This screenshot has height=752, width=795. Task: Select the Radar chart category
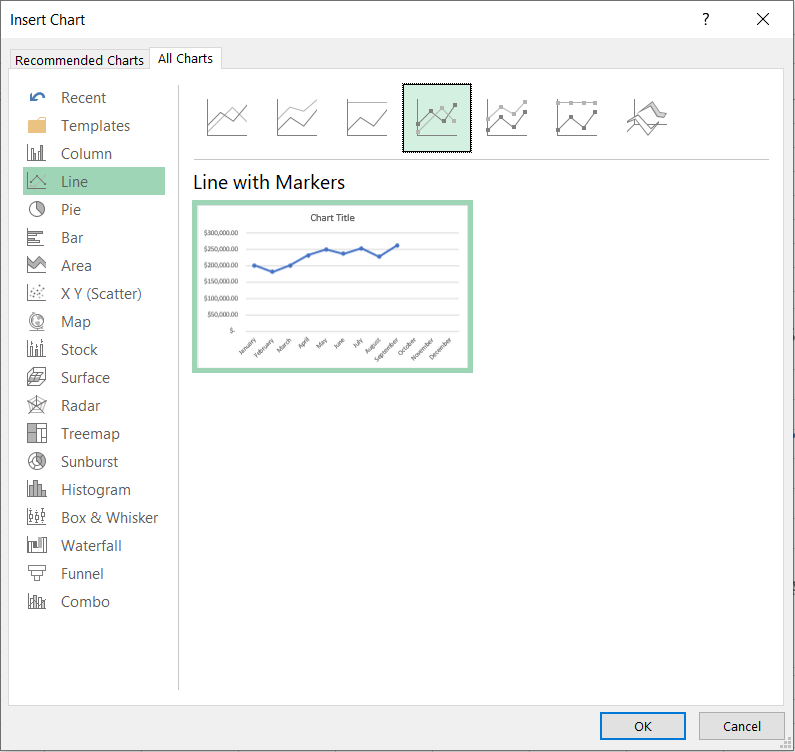(80, 406)
